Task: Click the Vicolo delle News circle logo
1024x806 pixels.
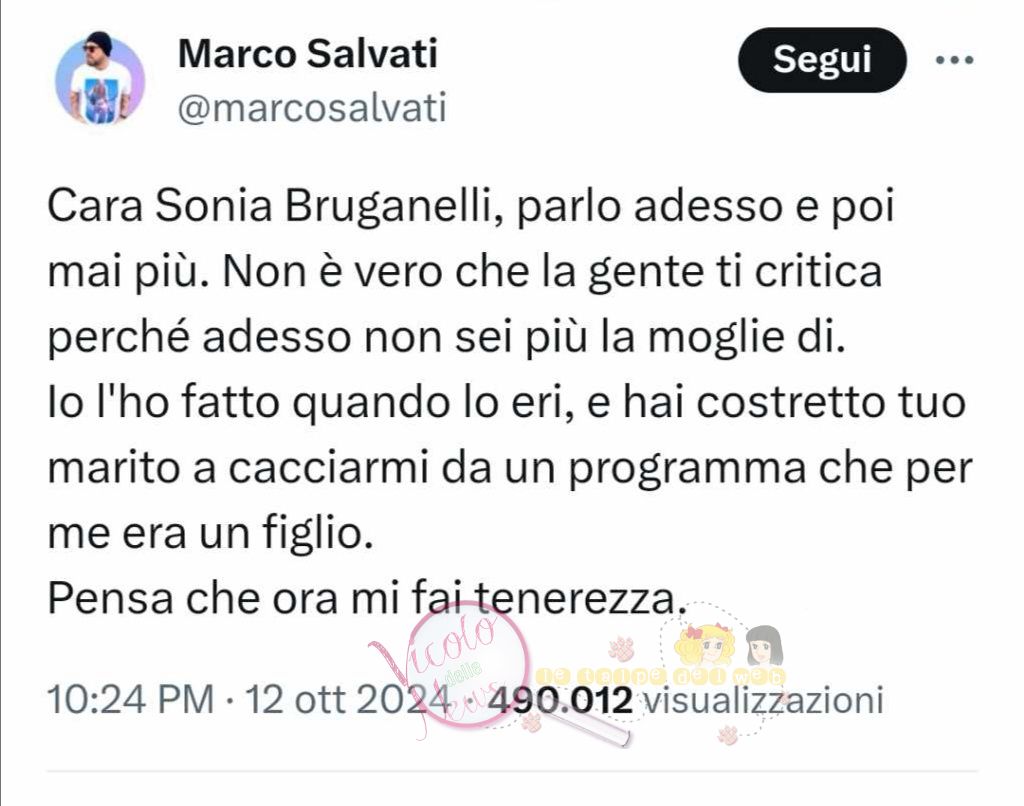Action: (470, 666)
